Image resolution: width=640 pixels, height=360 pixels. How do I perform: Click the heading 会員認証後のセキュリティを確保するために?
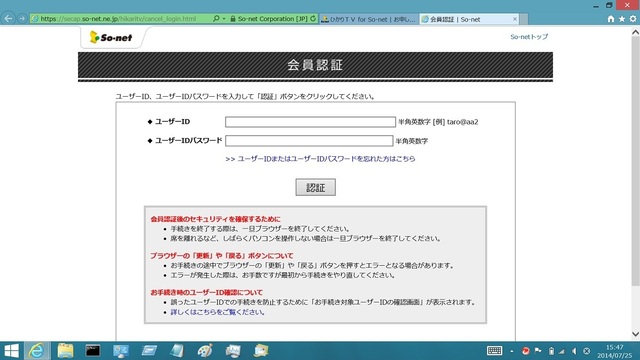click(x=216, y=219)
